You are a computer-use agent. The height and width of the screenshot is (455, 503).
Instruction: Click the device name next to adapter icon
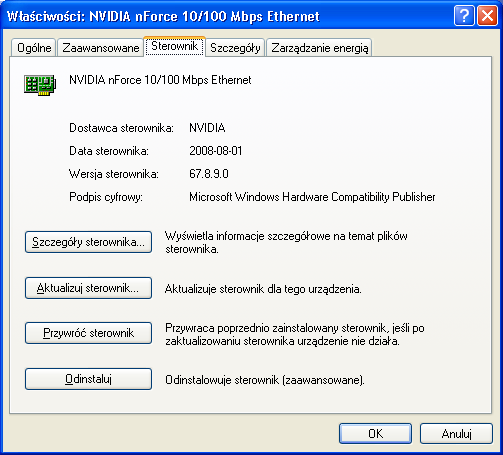coord(160,80)
